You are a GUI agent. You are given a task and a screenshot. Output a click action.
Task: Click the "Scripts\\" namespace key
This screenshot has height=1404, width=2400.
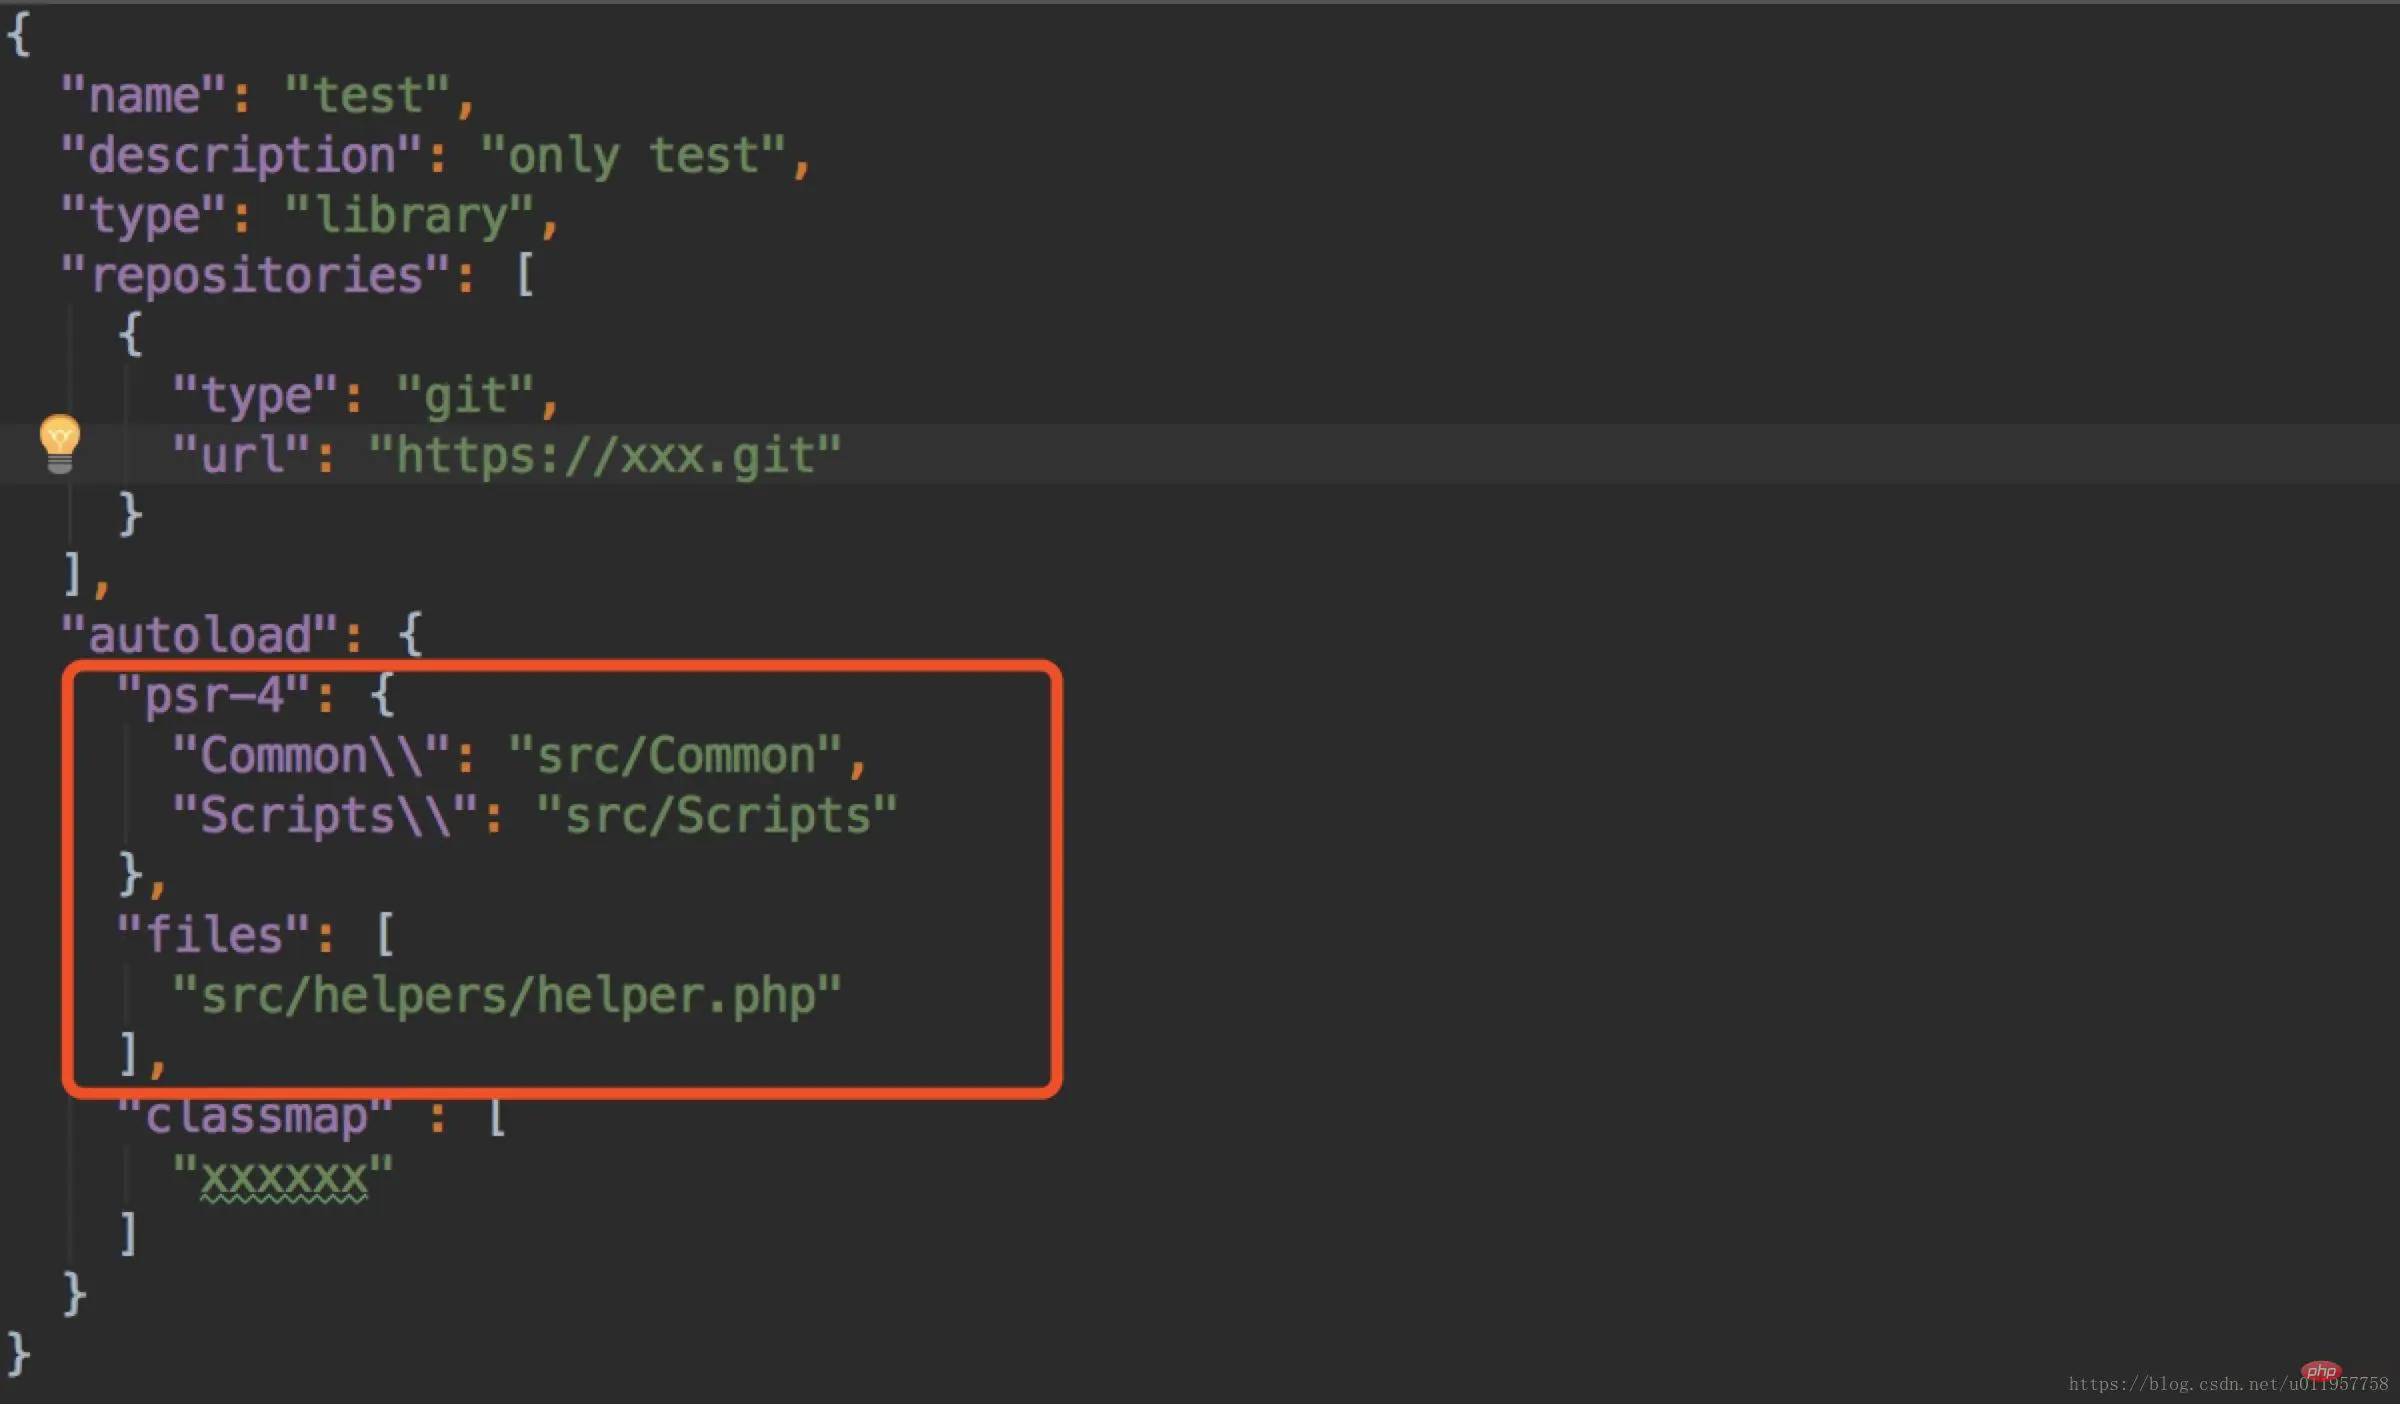coord(326,815)
